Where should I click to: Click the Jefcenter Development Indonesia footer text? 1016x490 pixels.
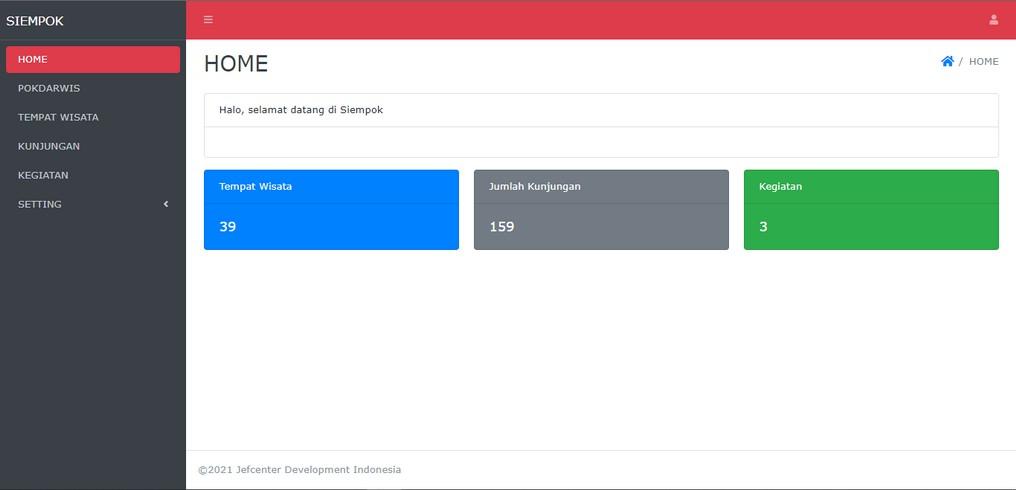point(299,470)
